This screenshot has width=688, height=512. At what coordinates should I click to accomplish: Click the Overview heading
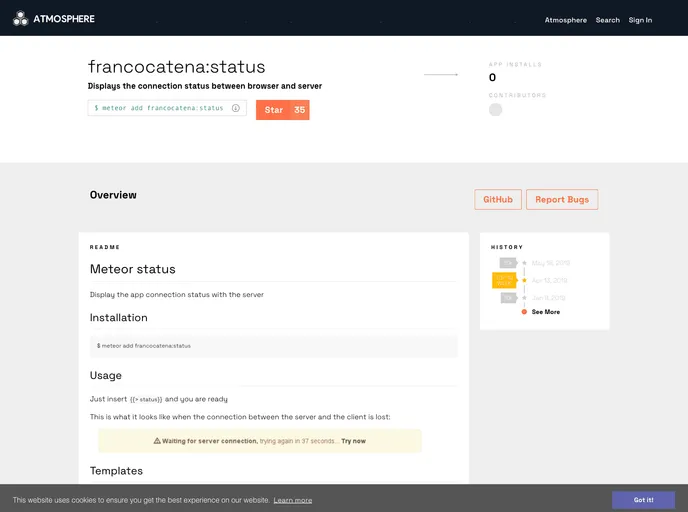113,195
